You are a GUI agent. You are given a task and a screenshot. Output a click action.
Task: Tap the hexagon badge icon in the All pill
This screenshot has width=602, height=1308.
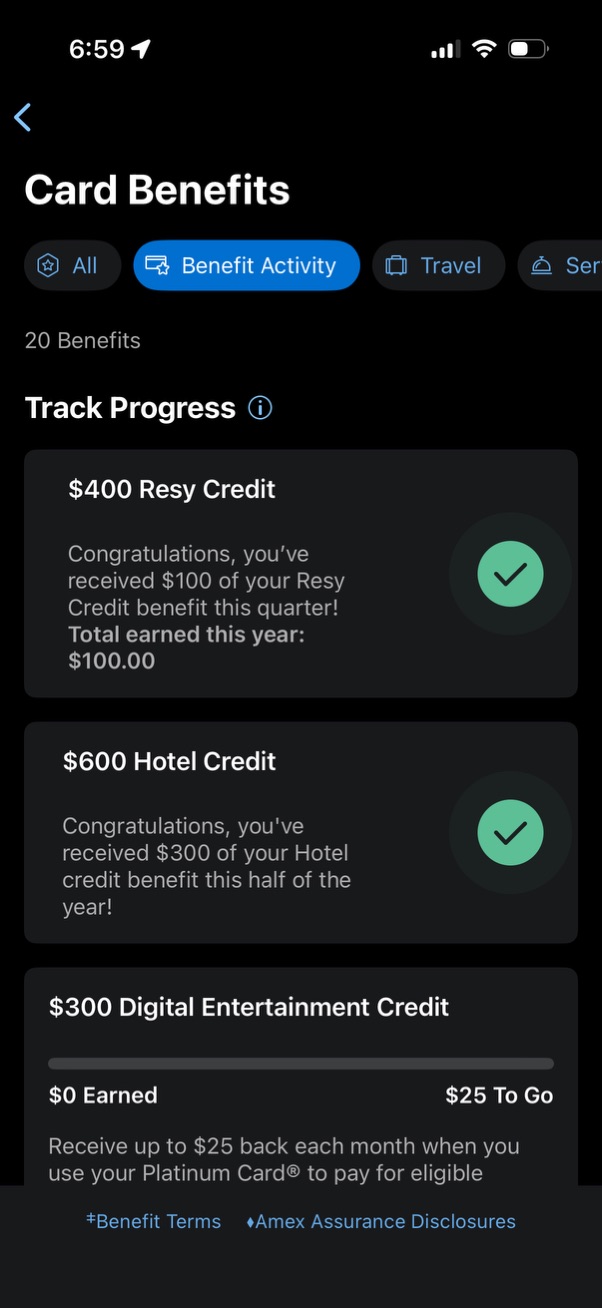(x=47, y=265)
